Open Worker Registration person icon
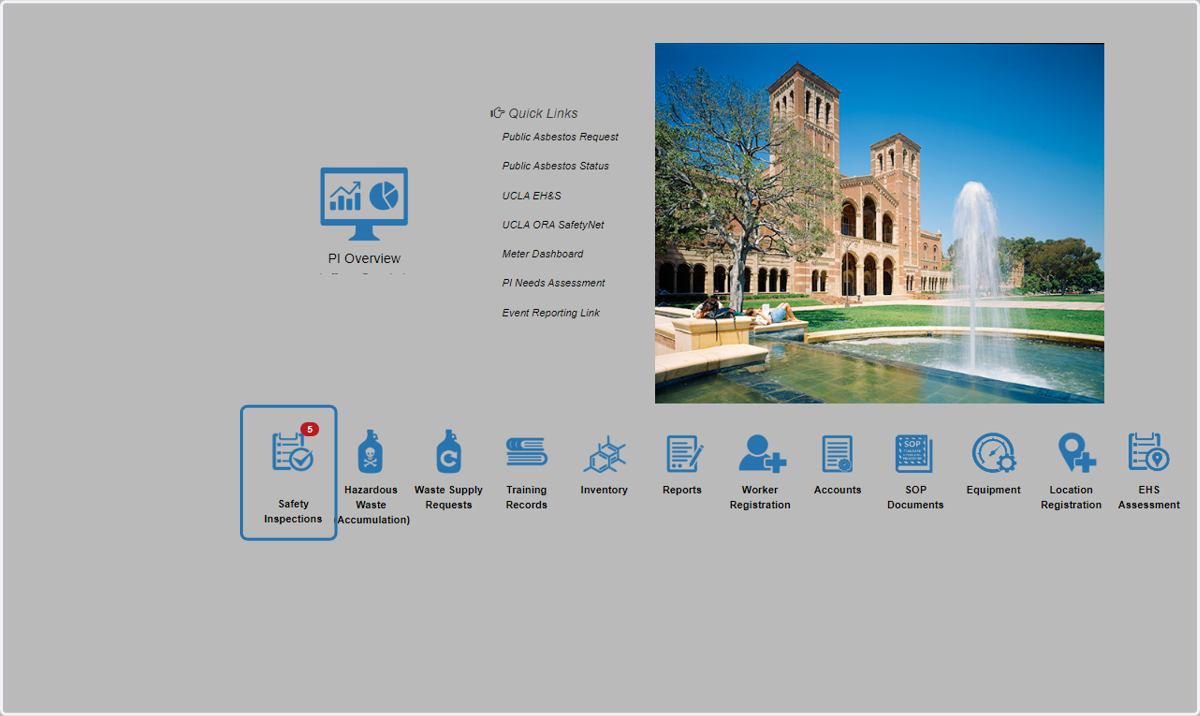Viewport: 1200px width, 716px height. click(x=762, y=453)
